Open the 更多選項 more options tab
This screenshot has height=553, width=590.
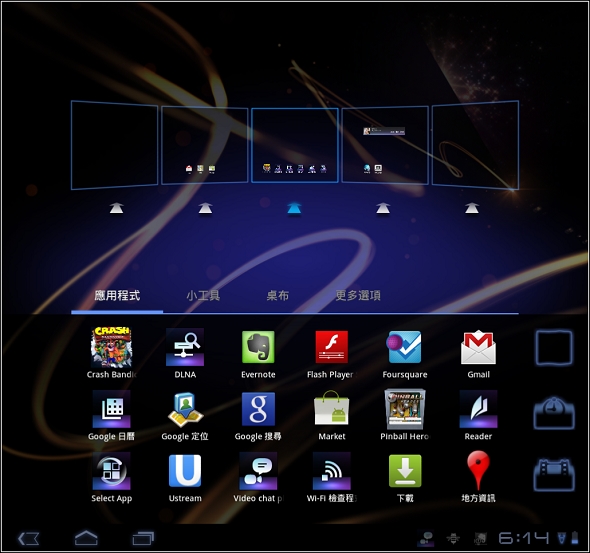[x=358, y=295]
